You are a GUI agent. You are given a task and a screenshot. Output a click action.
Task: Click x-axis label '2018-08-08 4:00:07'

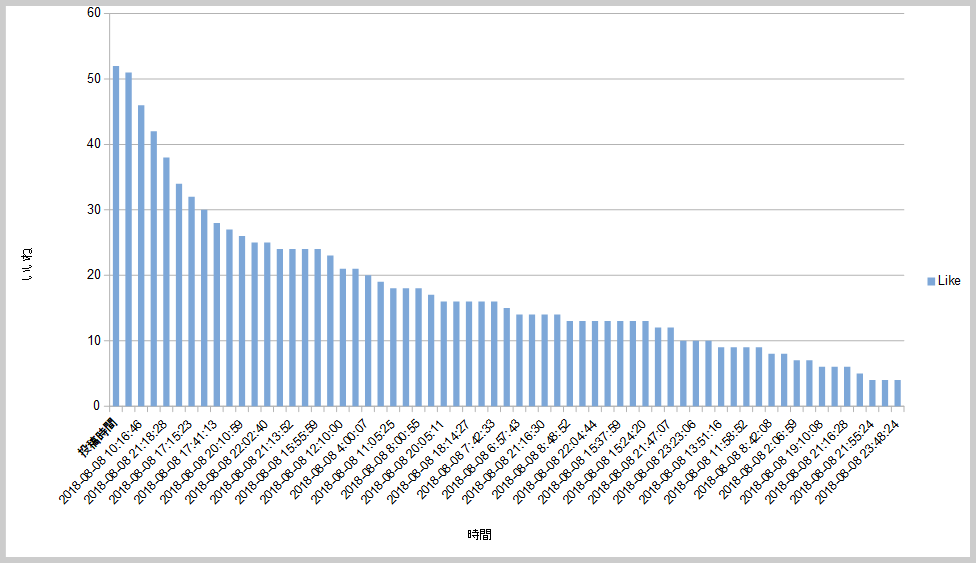tap(329, 459)
